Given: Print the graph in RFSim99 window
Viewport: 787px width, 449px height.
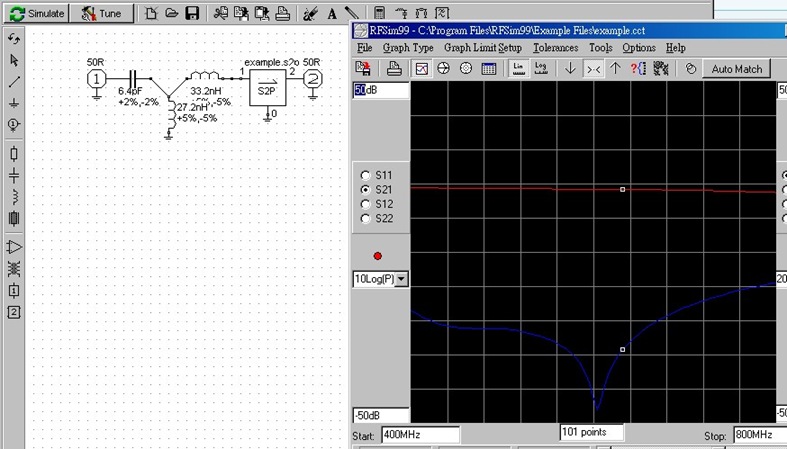Looking at the screenshot, I should click(394, 68).
